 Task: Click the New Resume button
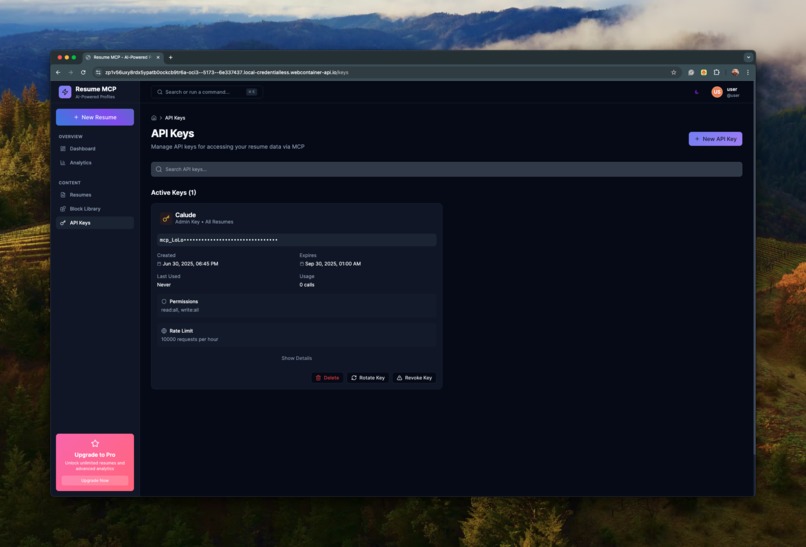point(95,117)
